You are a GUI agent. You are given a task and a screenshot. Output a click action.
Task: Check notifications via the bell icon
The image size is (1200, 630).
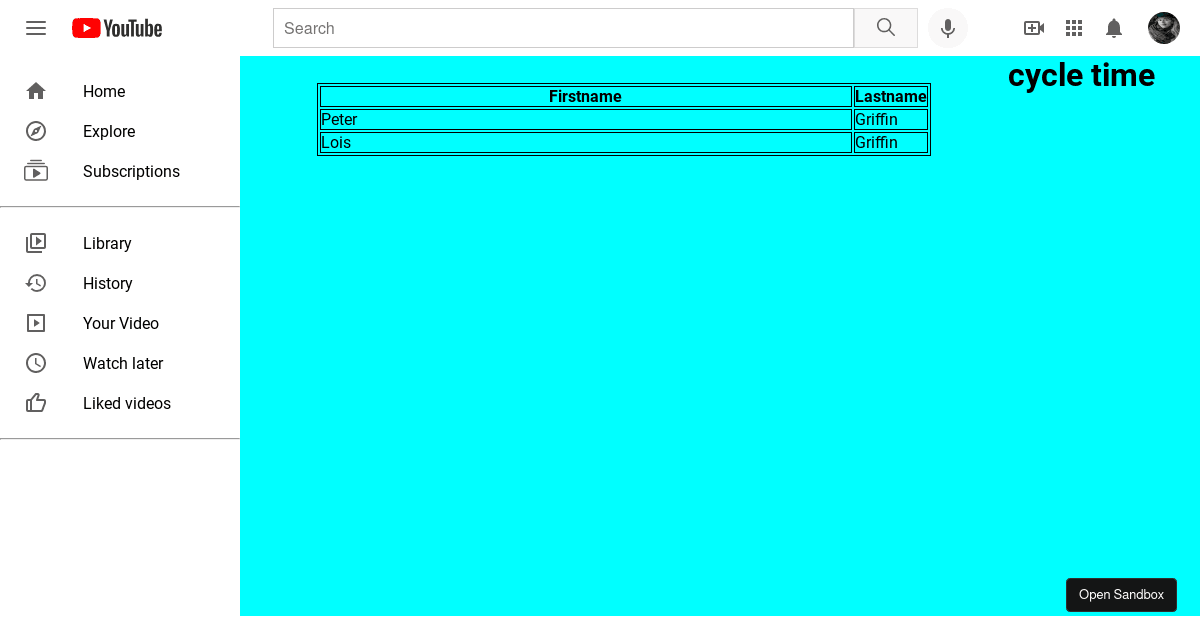[1114, 28]
